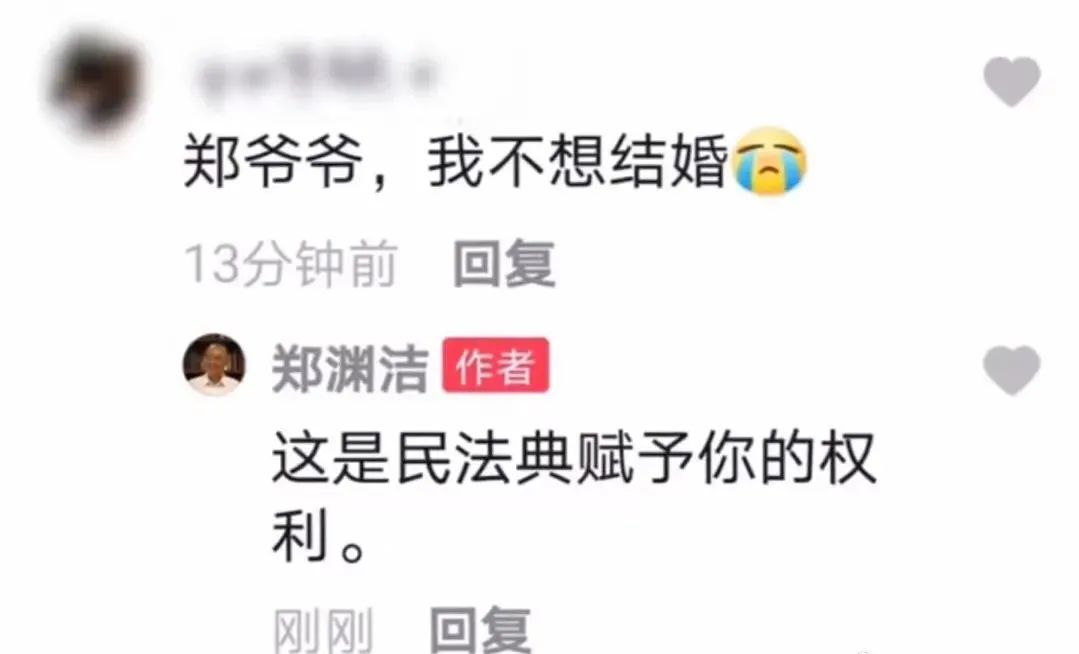Viewport: 1079px width, 654px height.
Task: Select the 刚刚 timestamp
Action: [323, 630]
